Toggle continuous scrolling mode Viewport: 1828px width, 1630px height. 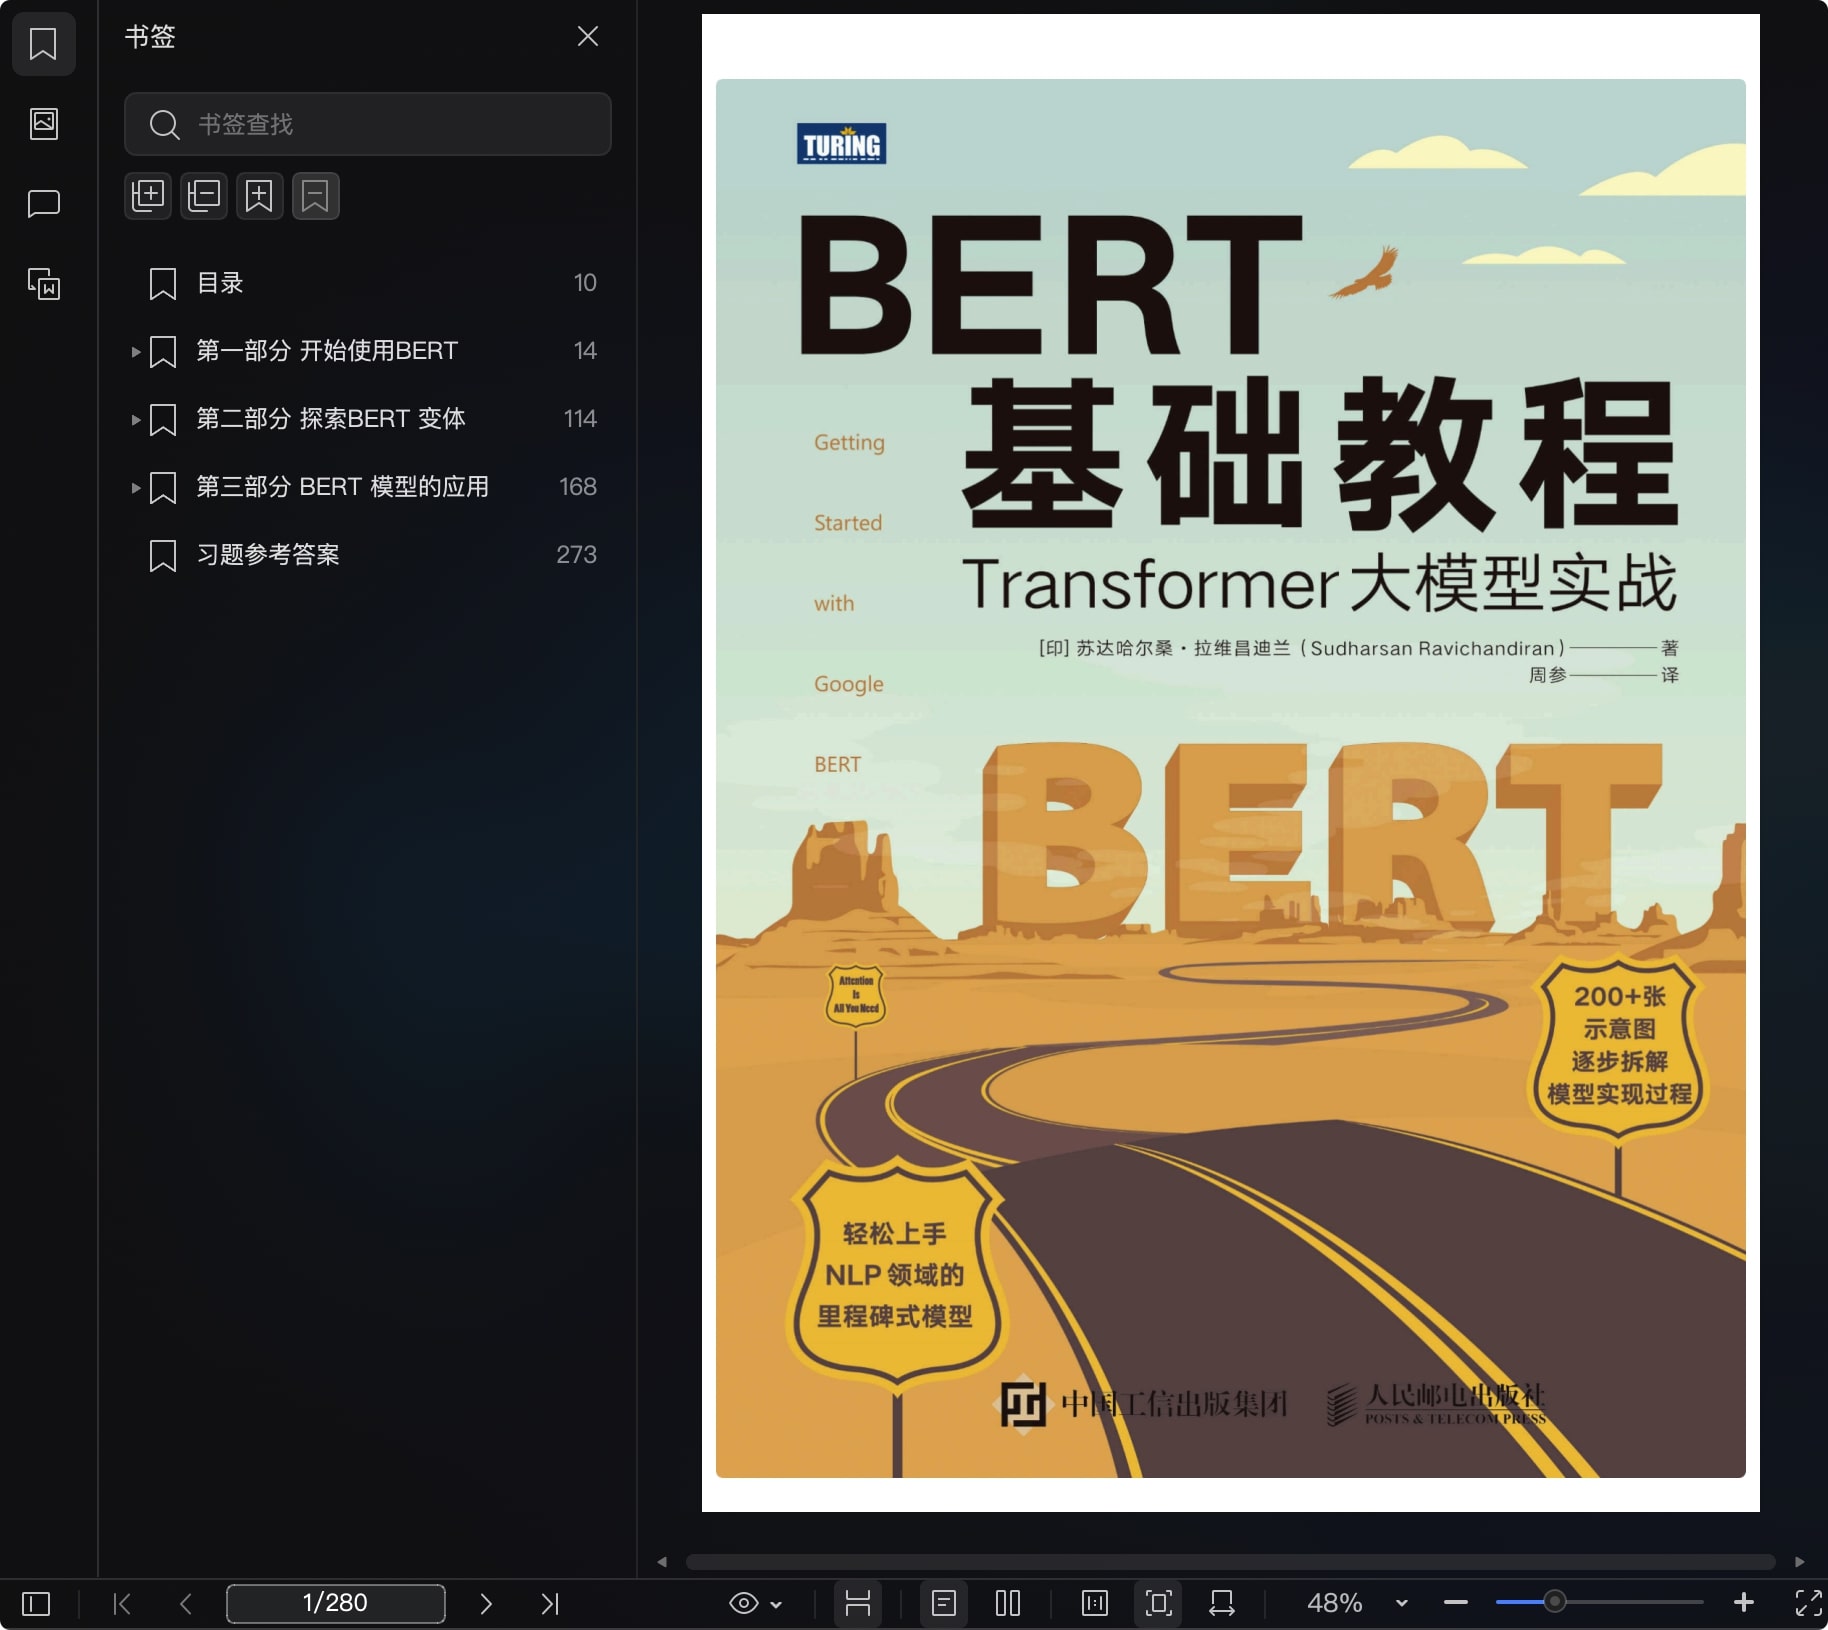click(x=858, y=1604)
